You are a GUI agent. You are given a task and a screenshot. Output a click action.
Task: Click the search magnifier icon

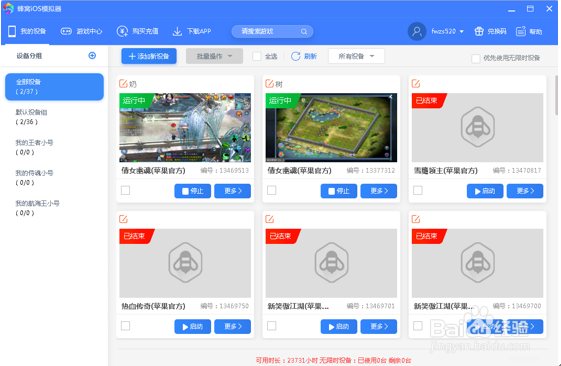tap(304, 31)
